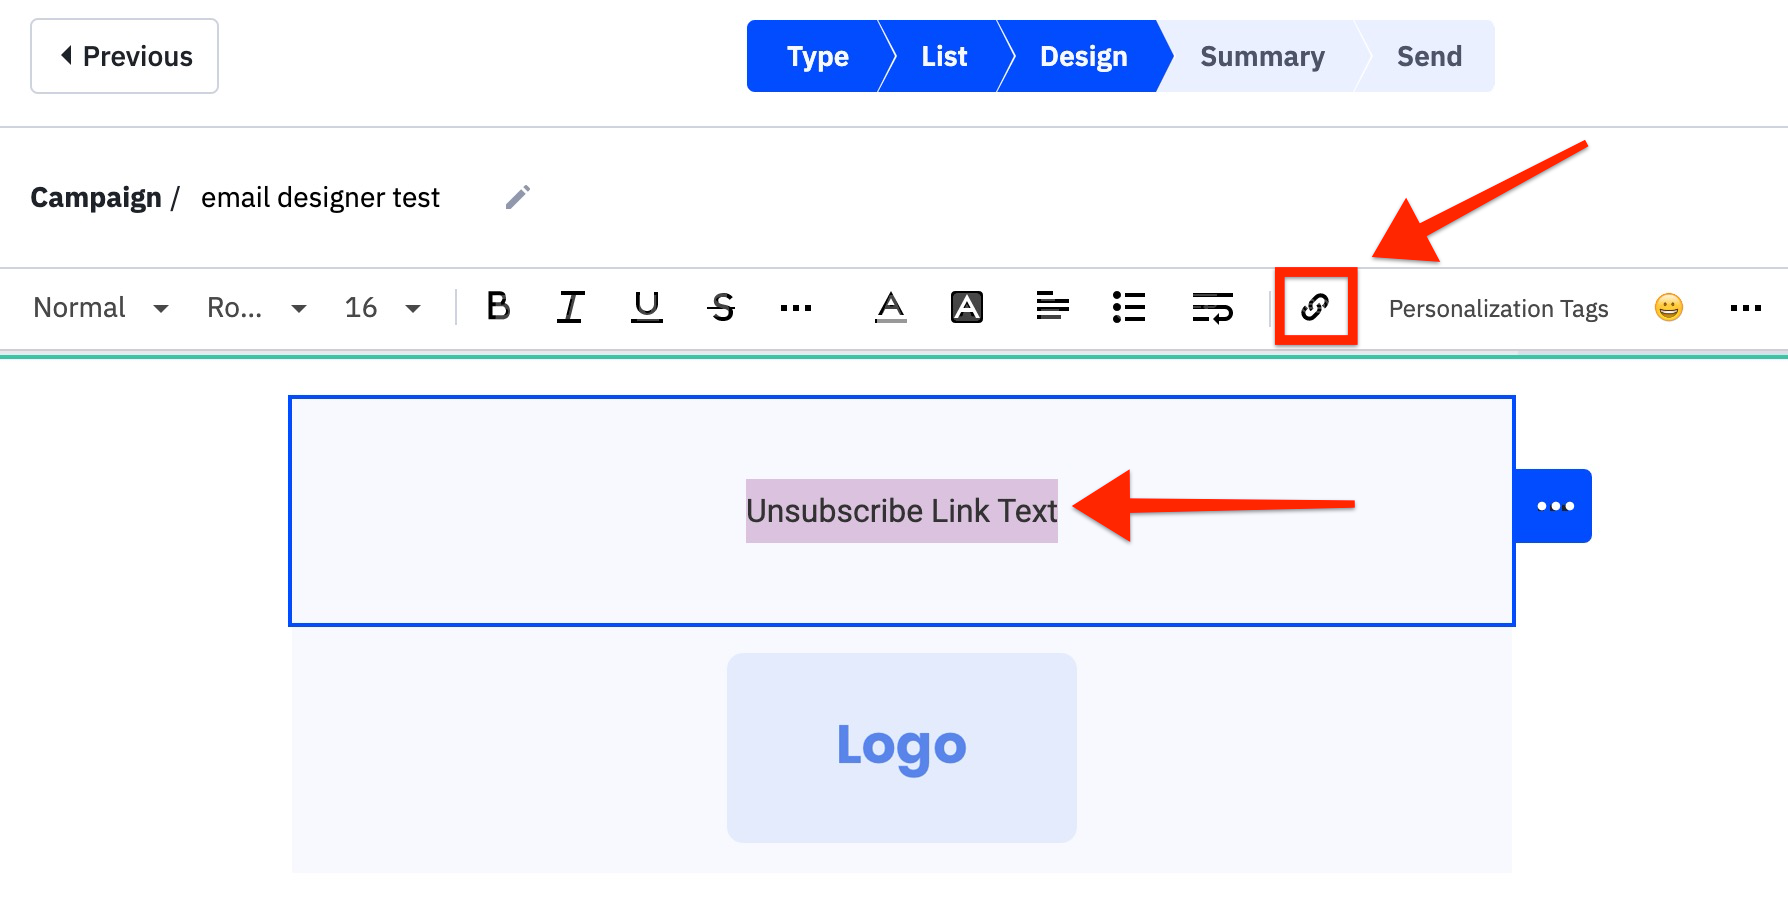Apply a bulleted list
The height and width of the screenshot is (902, 1788).
(1128, 308)
